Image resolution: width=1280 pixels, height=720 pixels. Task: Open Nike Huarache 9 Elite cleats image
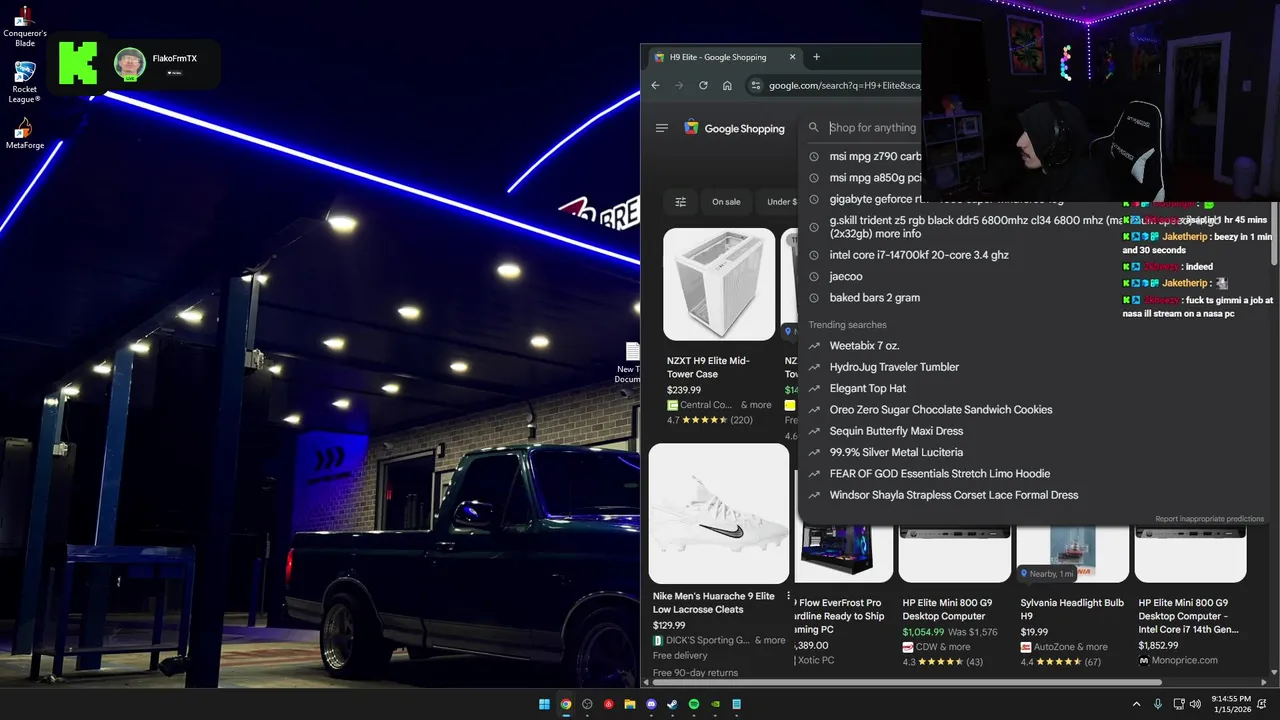[719, 513]
